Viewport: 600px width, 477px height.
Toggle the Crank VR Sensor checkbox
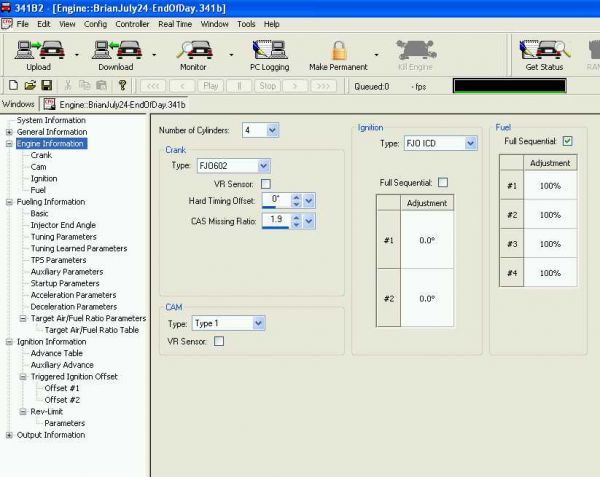click(x=266, y=184)
